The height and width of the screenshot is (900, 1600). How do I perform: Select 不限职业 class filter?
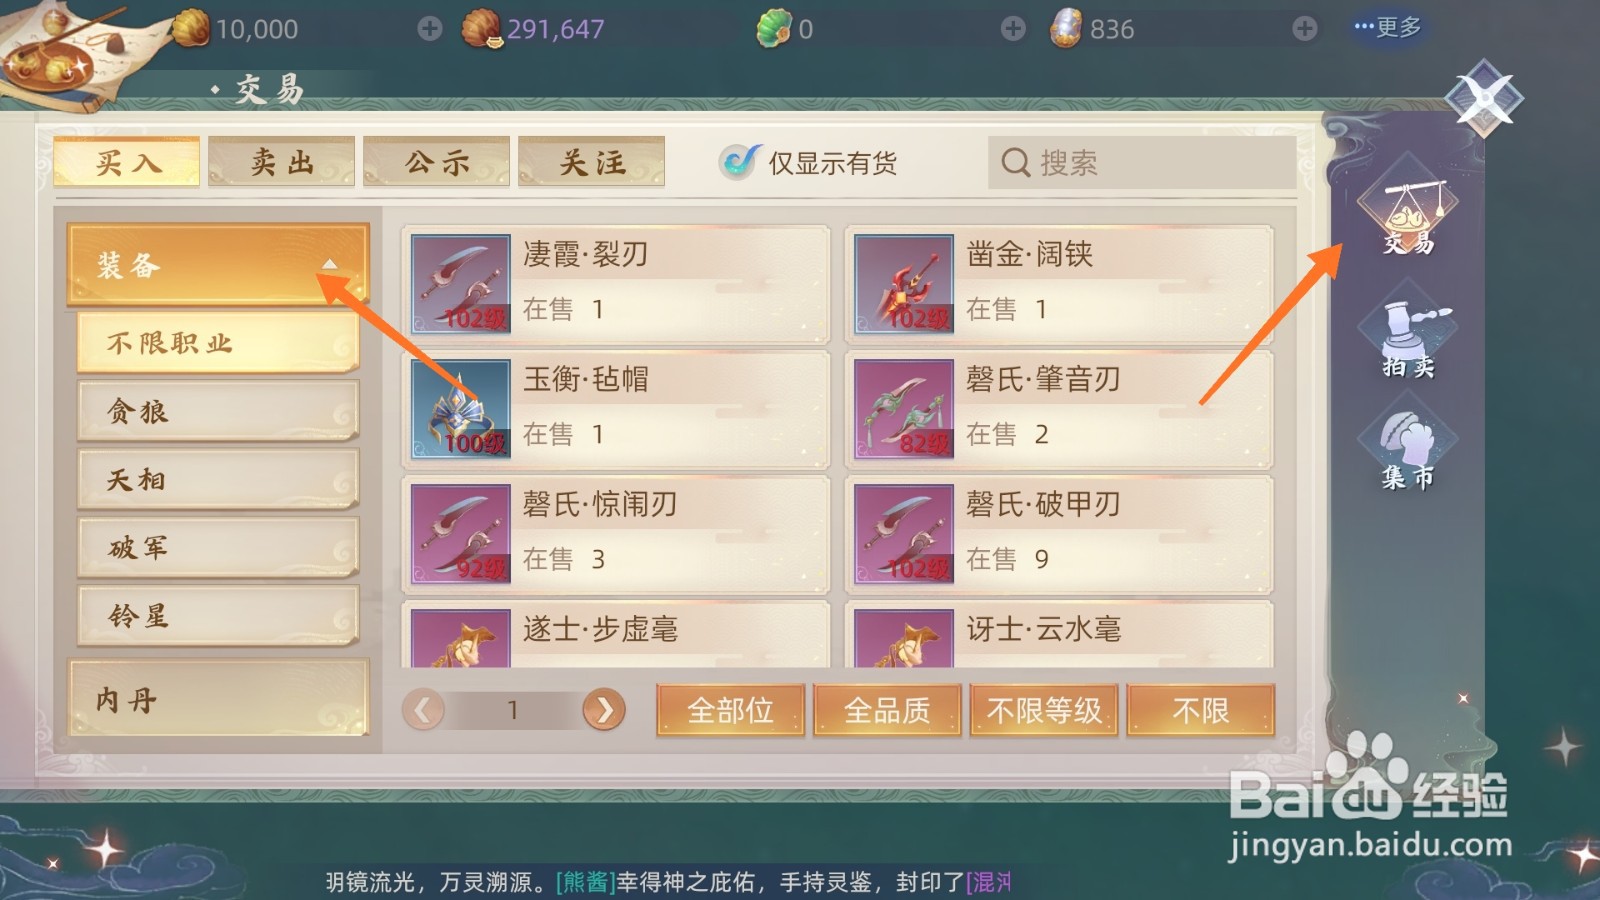(x=218, y=343)
